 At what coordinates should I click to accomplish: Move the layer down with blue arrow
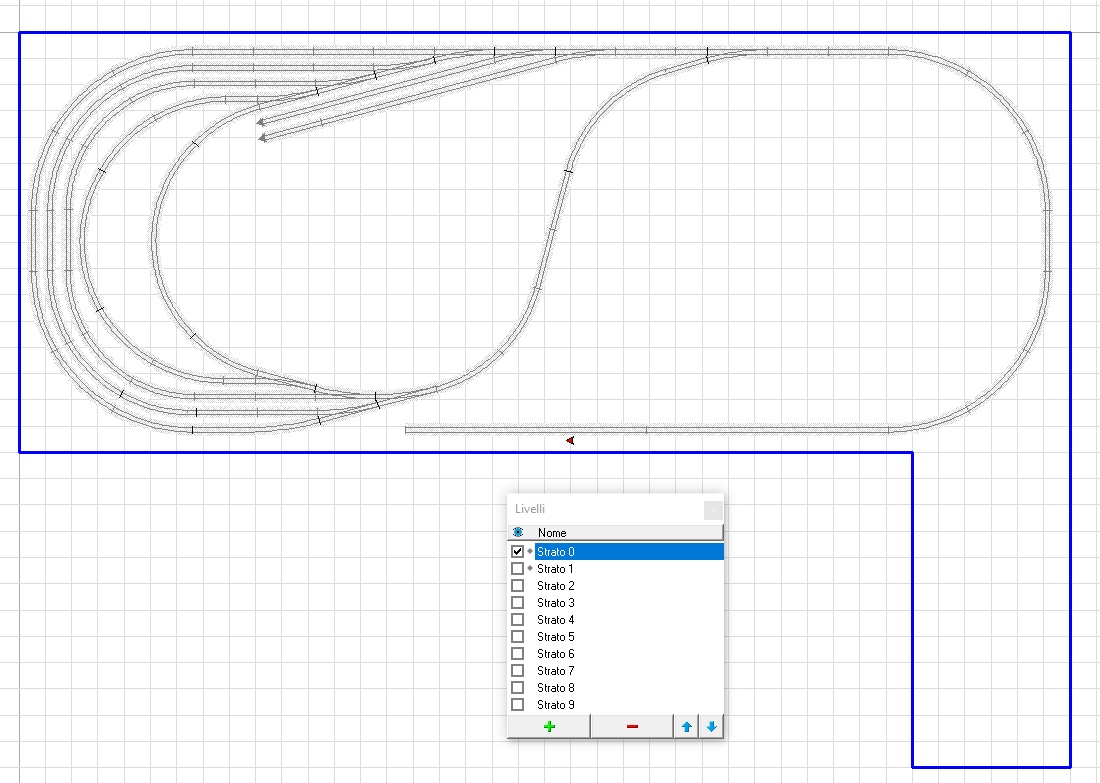click(x=711, y=727)
